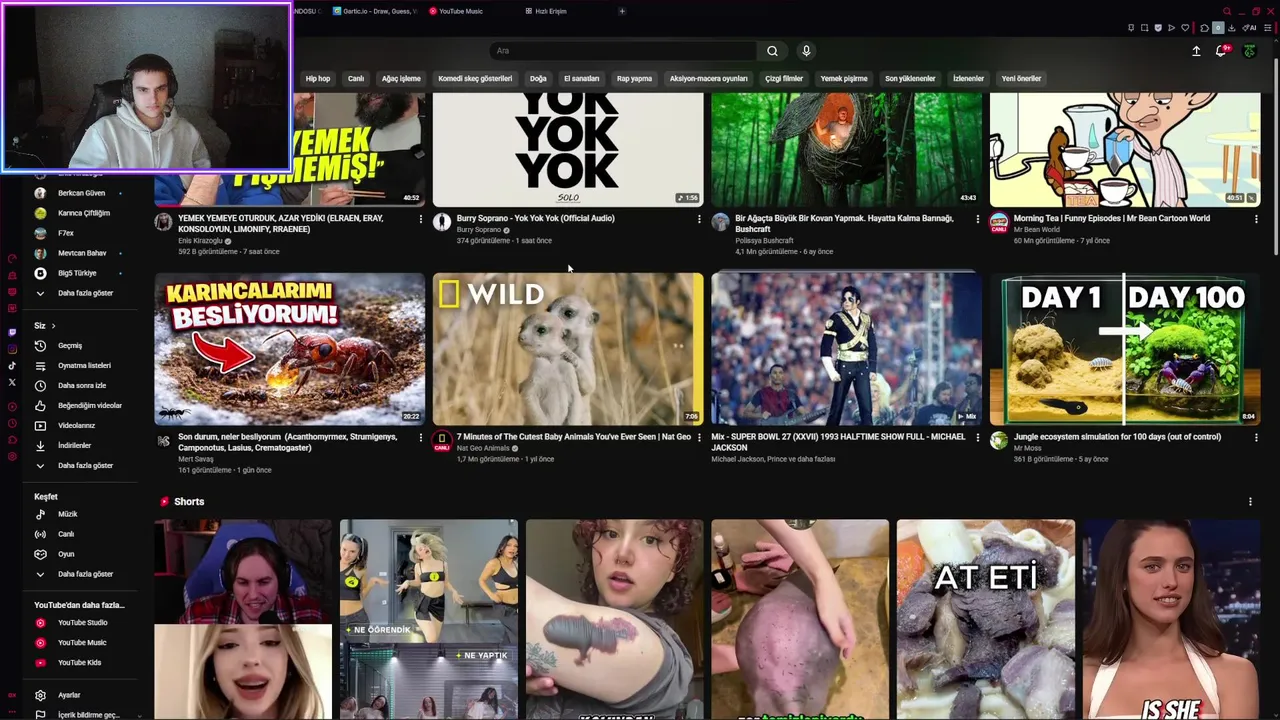Click the Ara search input field
The width and height of the screenshot is (1280, 720).
pos(623,51)
